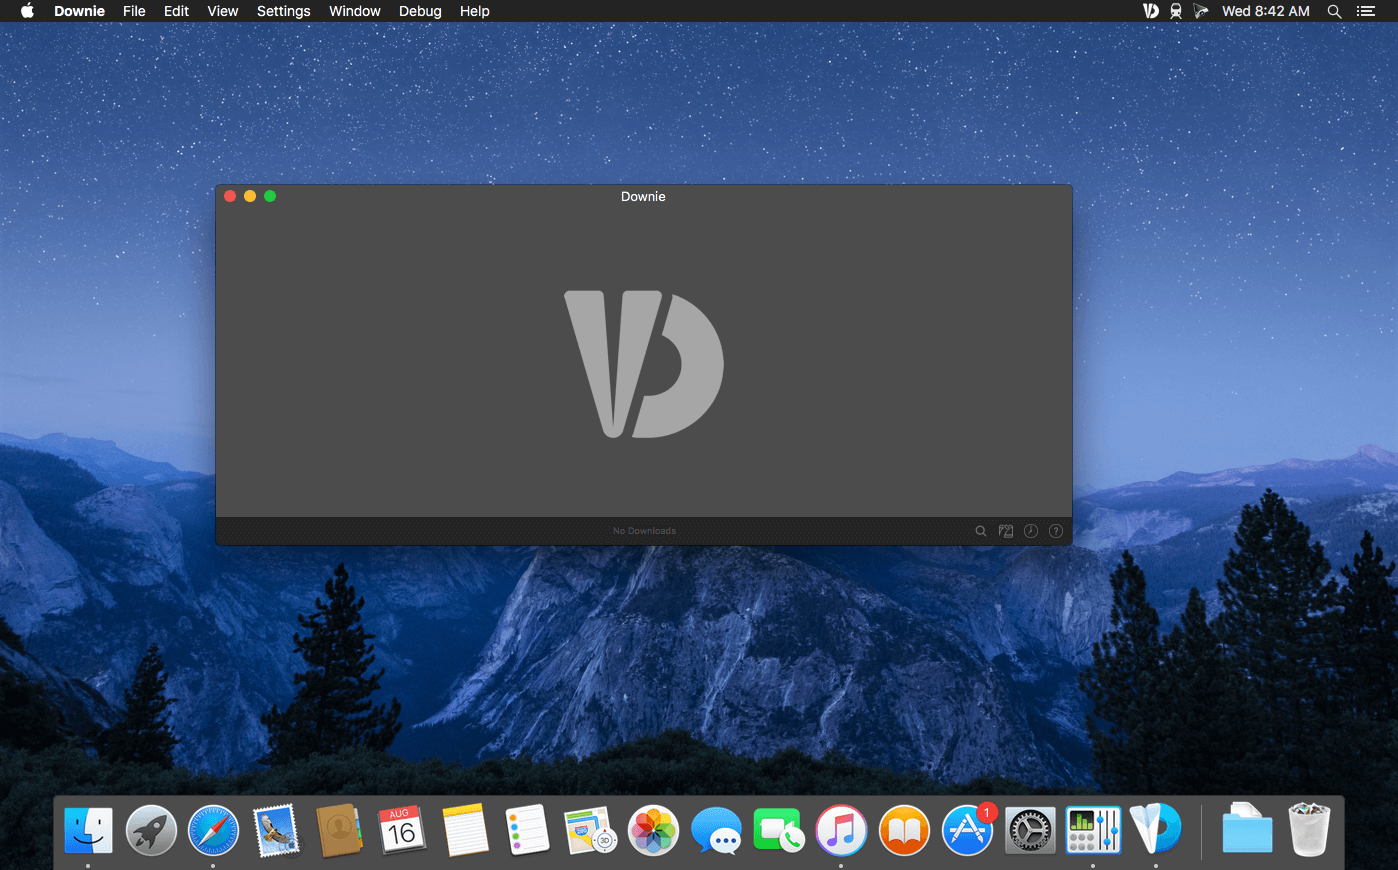Expand the Downie application menu
Screen dimensions: 1398x870
pyautogui.click(x=79, y=11)
